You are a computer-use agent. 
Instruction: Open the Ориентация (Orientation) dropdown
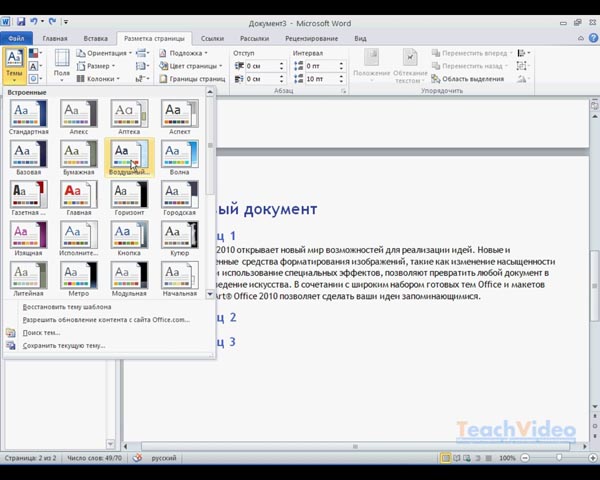pyautogui.click(x=105, y=53)
